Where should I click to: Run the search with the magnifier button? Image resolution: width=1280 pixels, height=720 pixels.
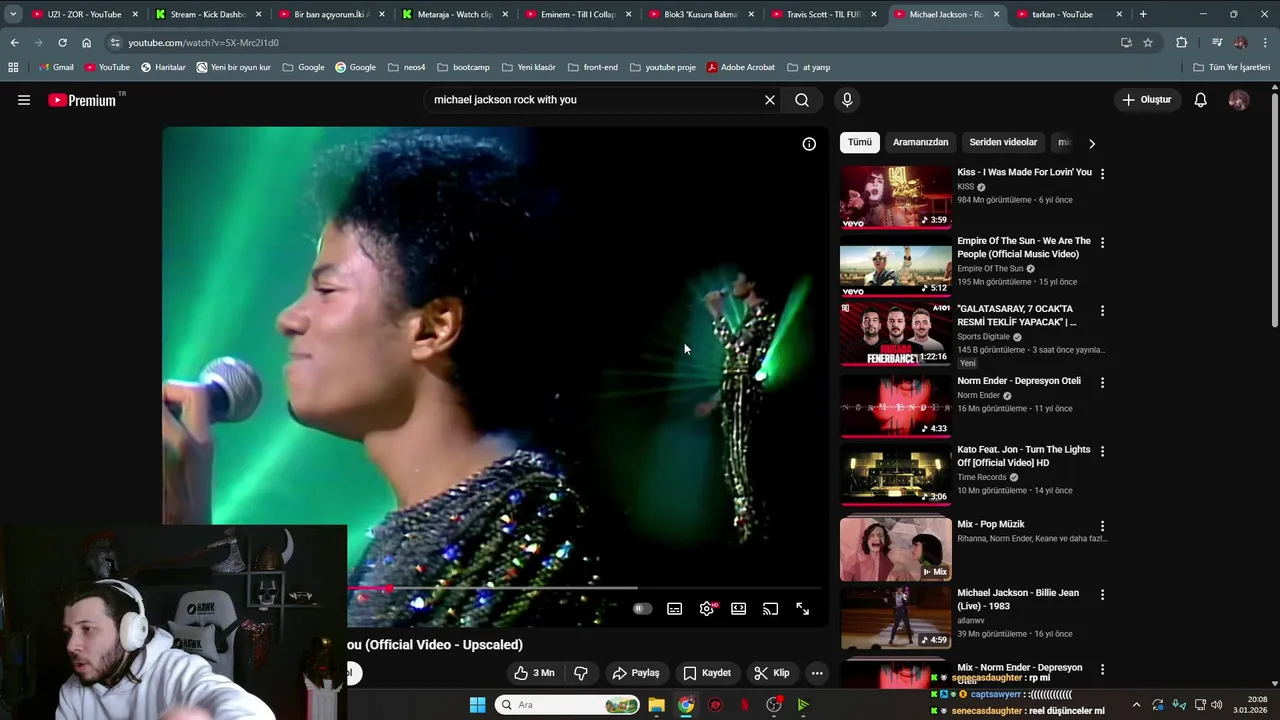tap(802, 100)
